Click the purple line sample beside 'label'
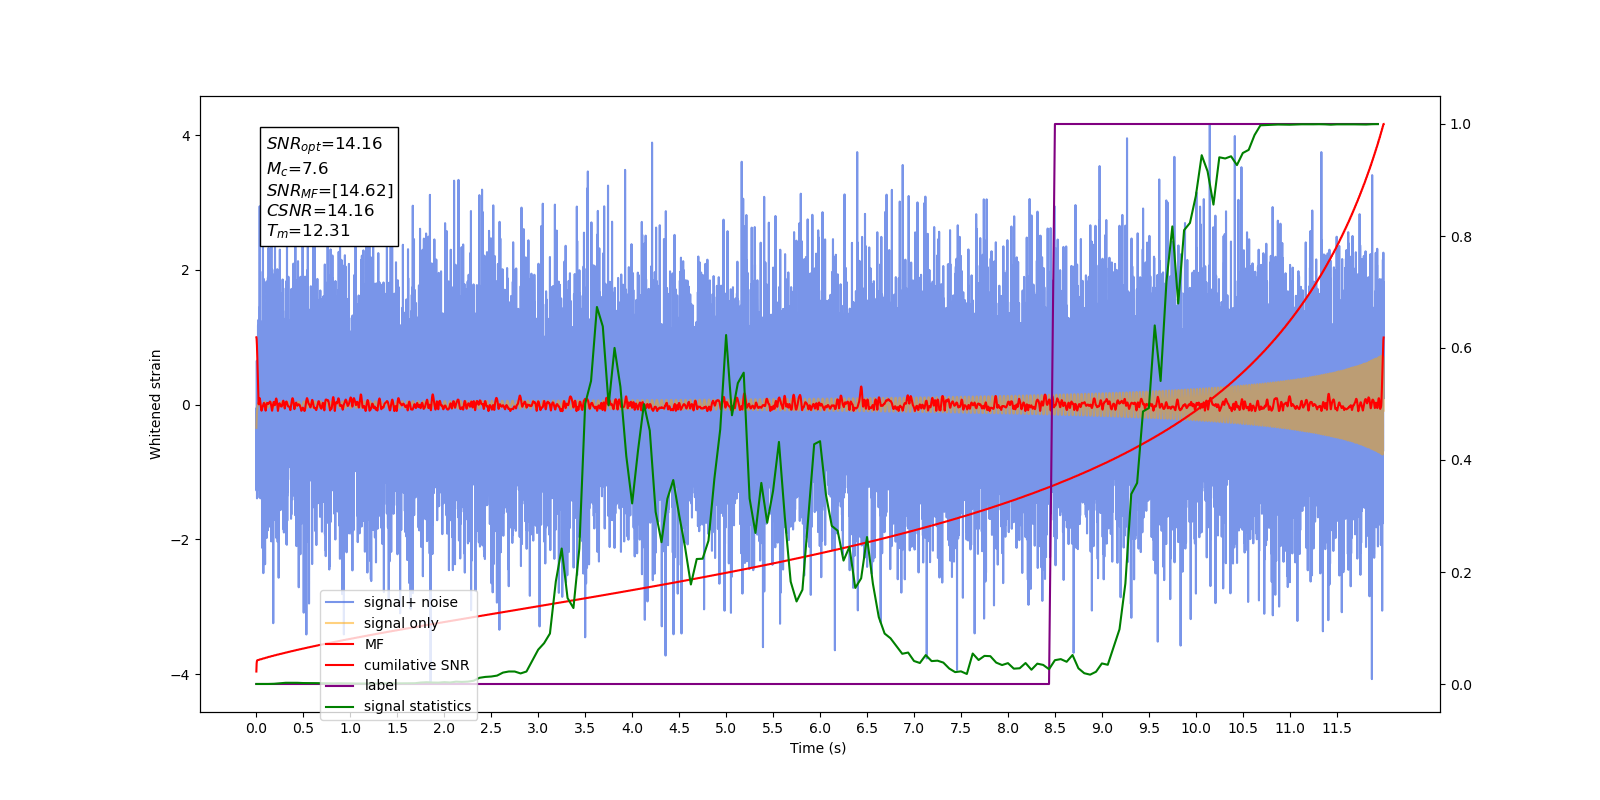 click(x=340, y=686)
